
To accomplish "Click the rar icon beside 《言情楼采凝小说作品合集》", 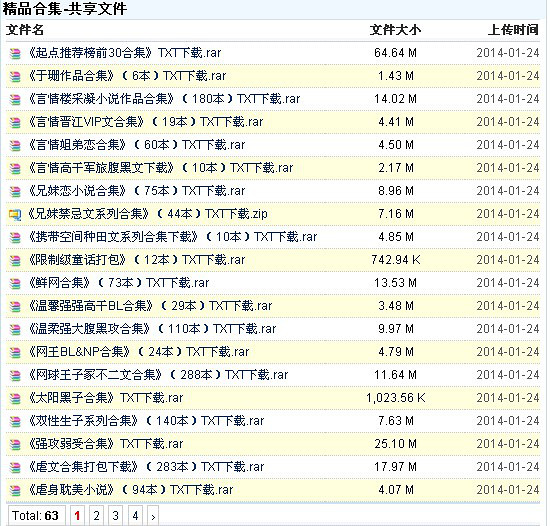I will (15, 99).
